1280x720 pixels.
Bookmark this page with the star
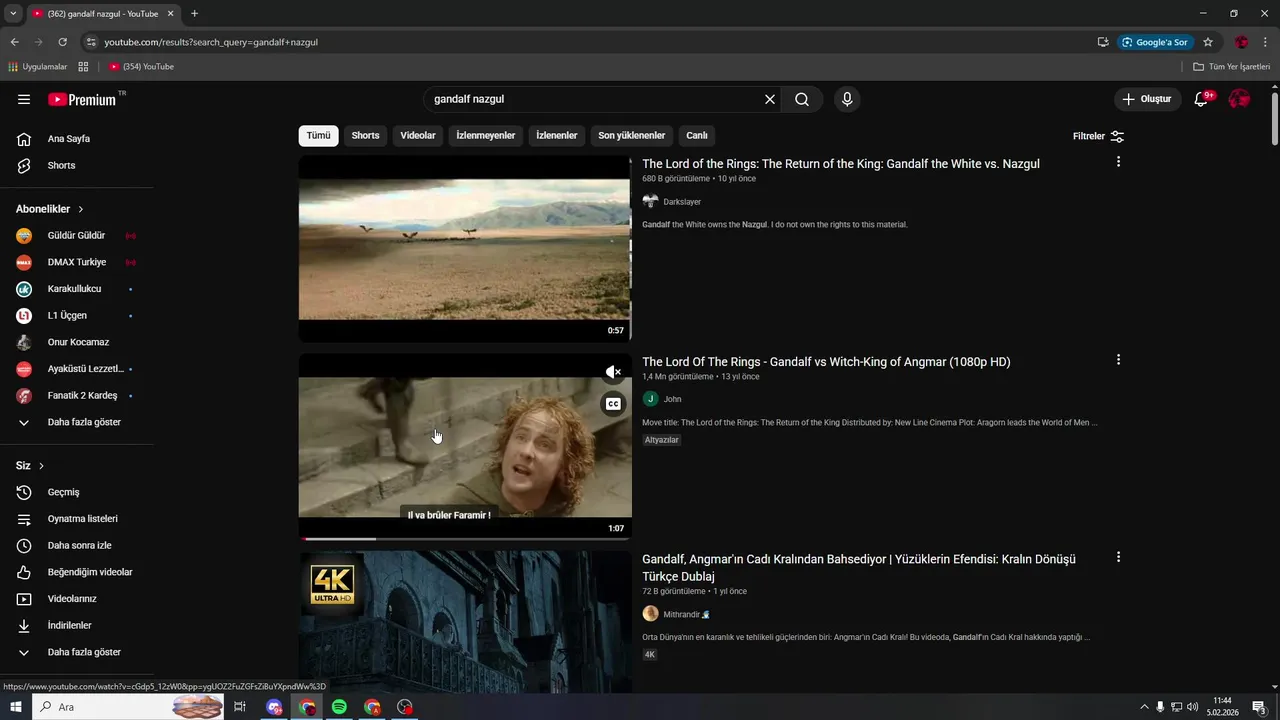1208,42
